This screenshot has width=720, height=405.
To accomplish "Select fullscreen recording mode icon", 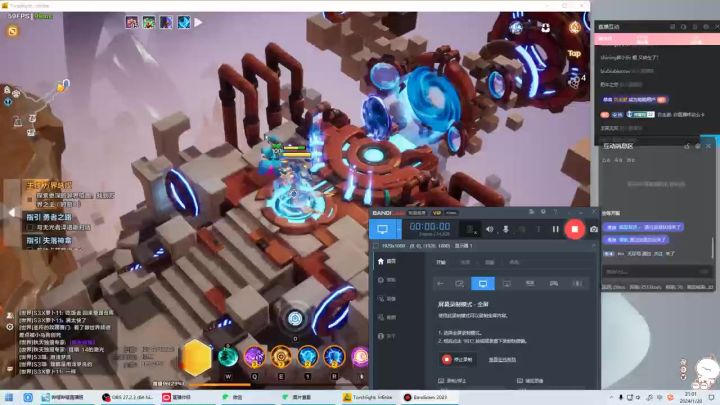I will [x=483, y=283].
